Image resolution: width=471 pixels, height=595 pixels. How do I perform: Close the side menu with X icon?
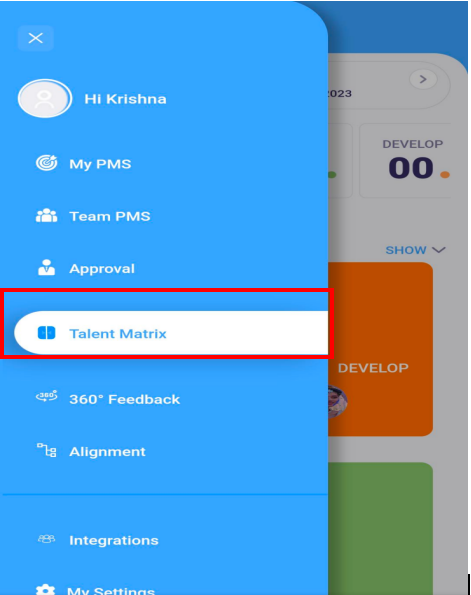[x=36, y=38]
